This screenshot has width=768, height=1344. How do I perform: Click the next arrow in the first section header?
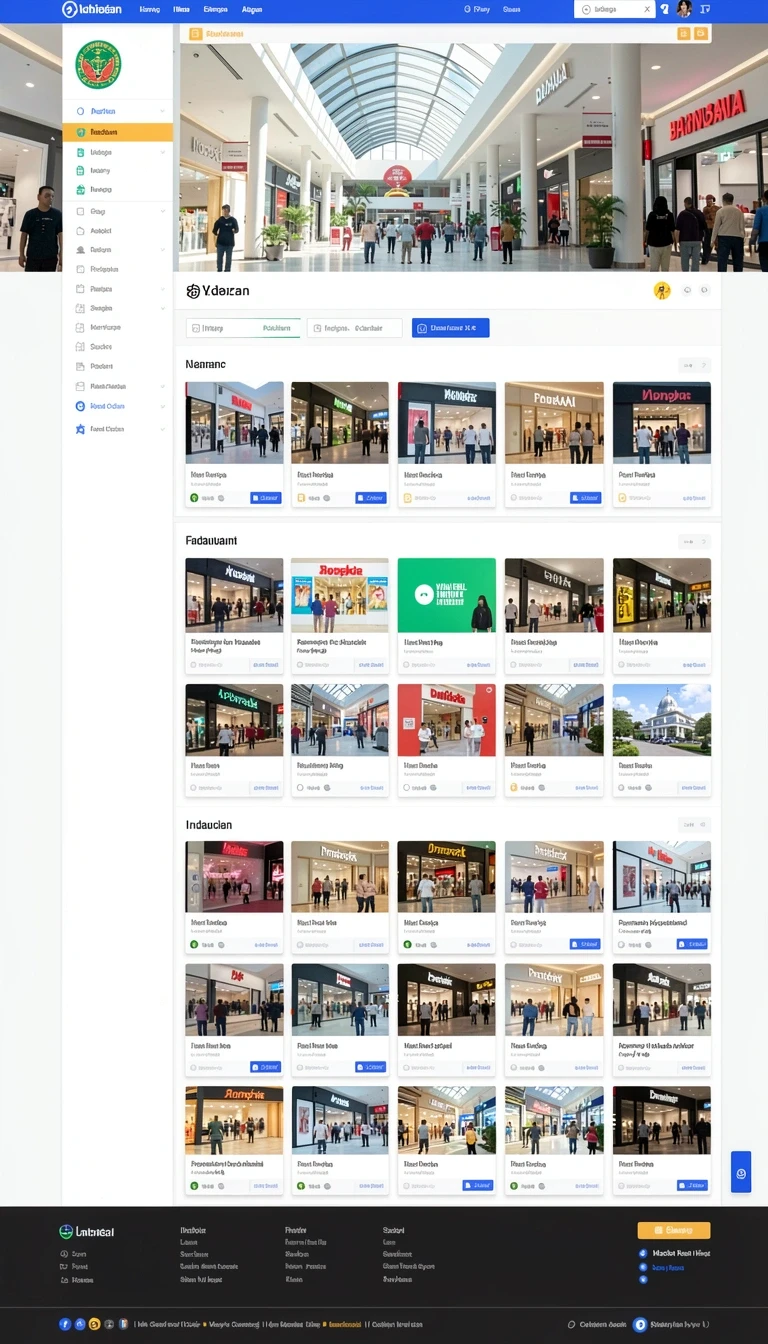click(704, 366)
